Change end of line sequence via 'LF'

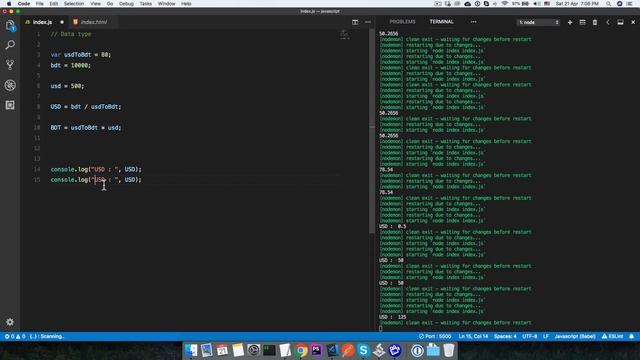(x=546, y=336)
